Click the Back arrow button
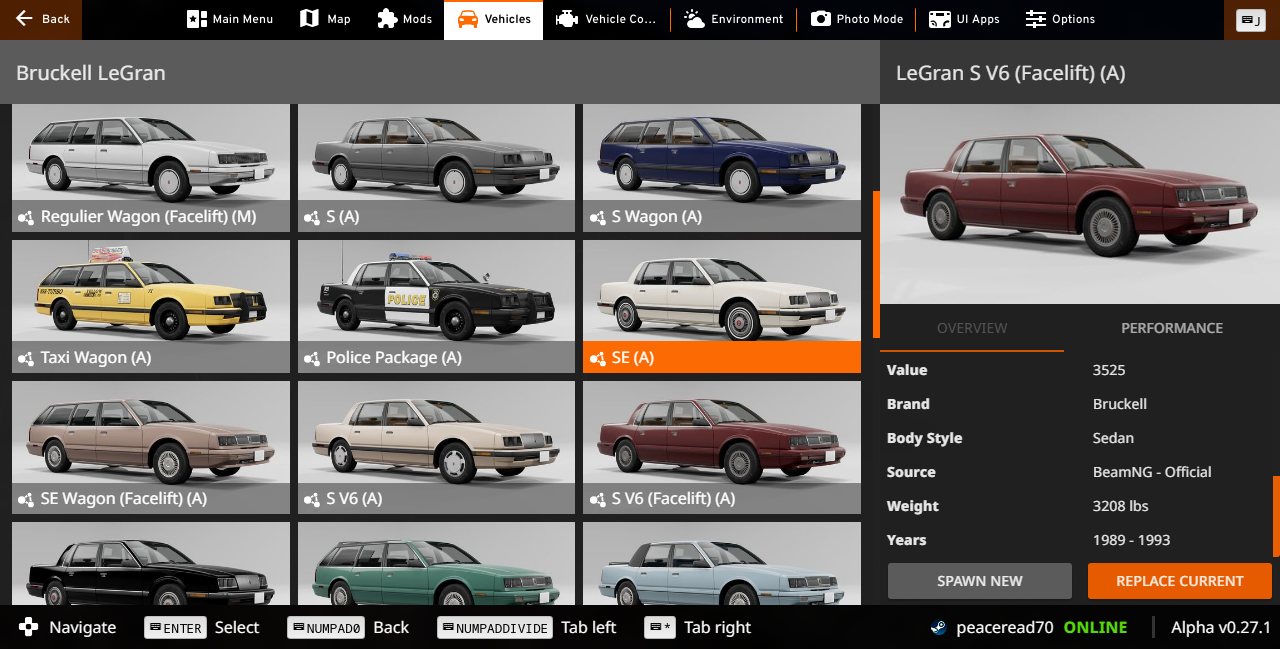The image size is (1280, 649). [x=41, y=19]
